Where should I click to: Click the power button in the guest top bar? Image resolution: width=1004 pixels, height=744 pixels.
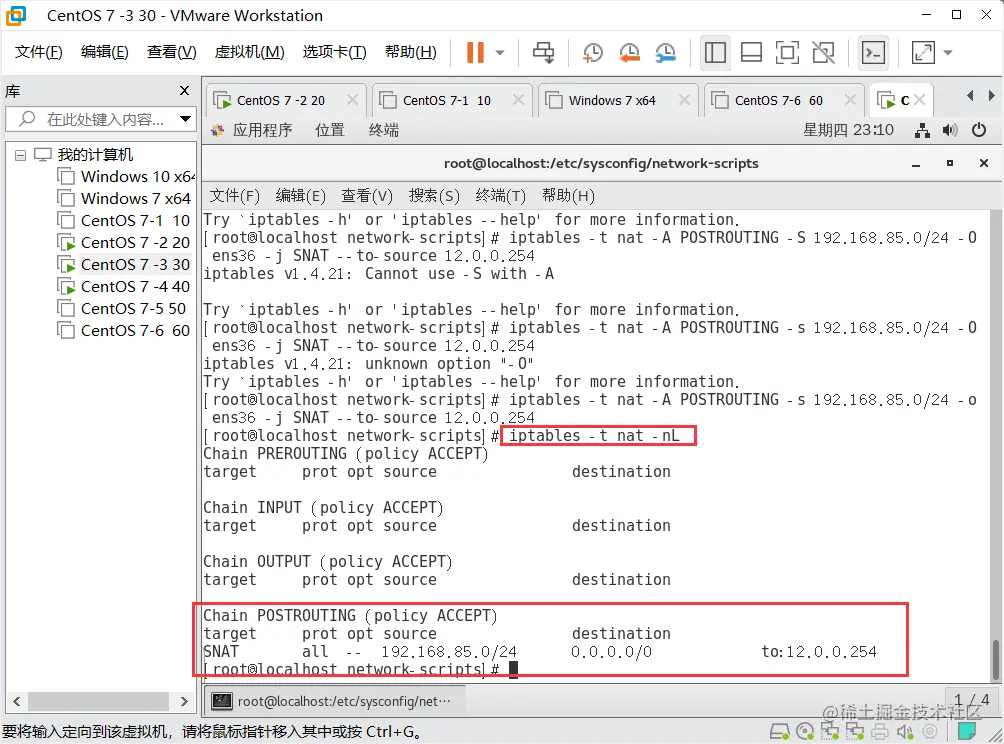[979, 129]
